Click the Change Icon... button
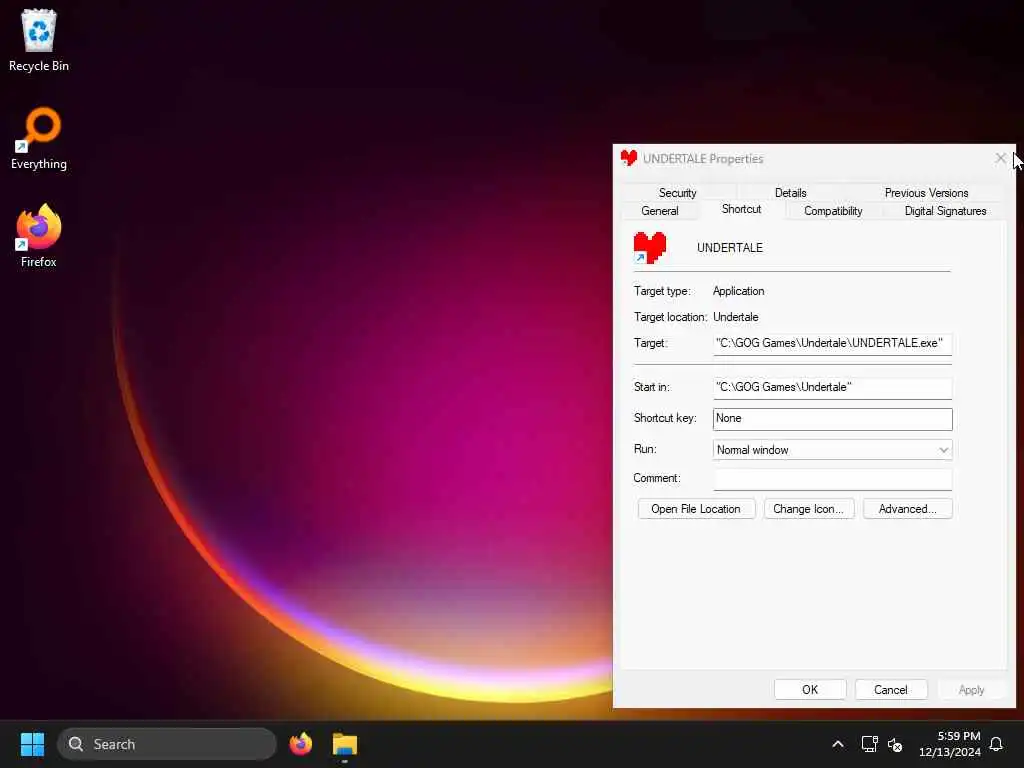This screenshot has width=1024, height=768. [808, 509]
